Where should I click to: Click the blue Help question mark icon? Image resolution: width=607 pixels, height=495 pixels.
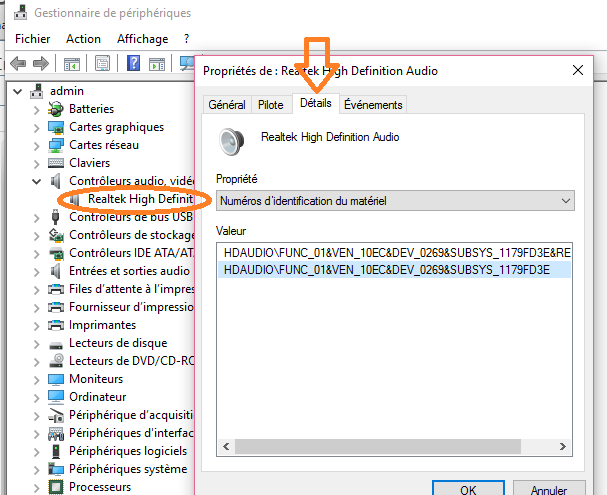point(134,63)
